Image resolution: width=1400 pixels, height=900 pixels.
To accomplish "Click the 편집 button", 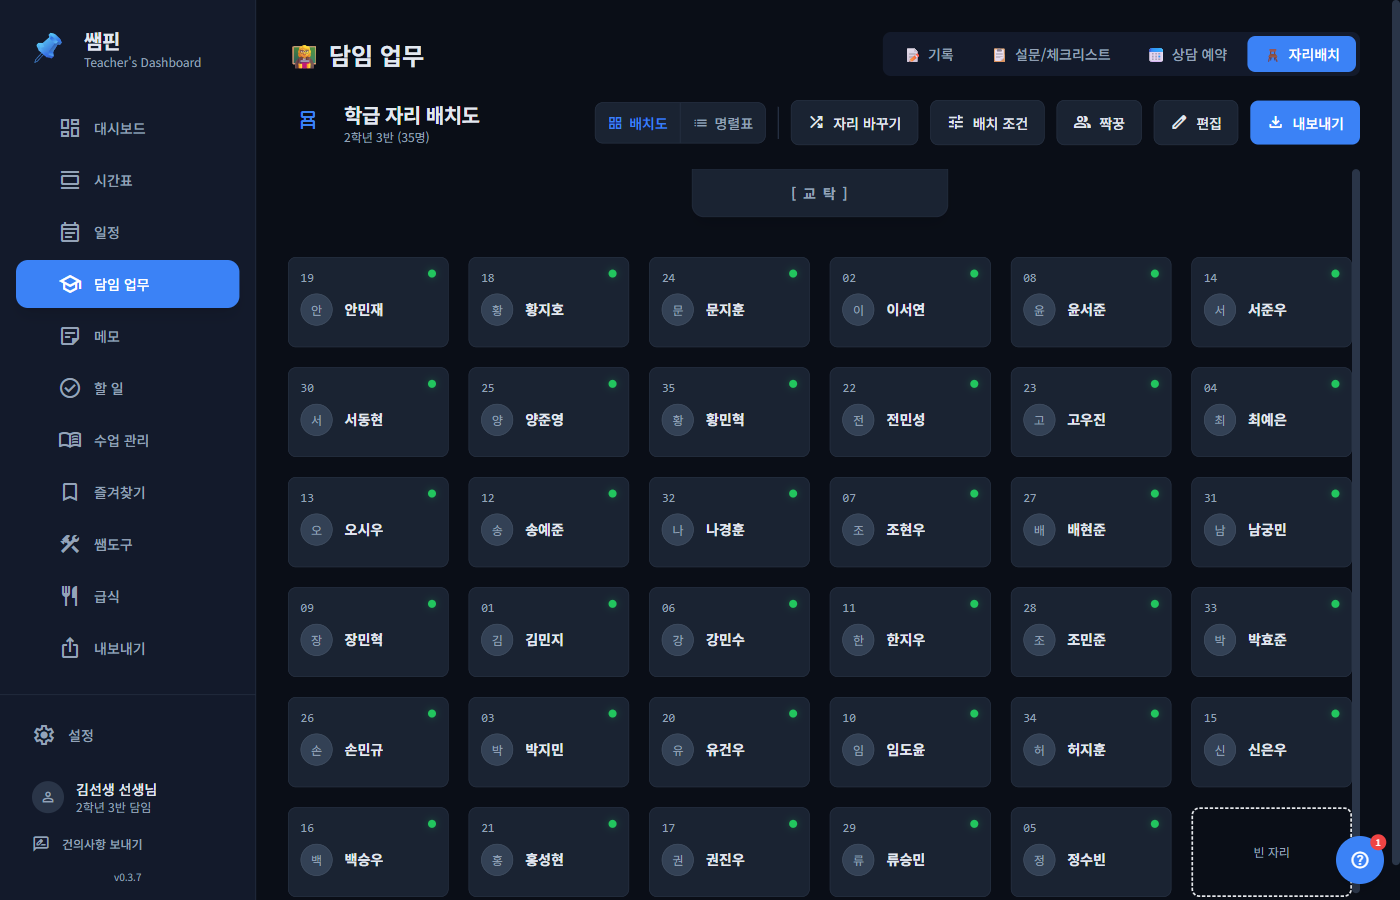I will [1196, 123].
